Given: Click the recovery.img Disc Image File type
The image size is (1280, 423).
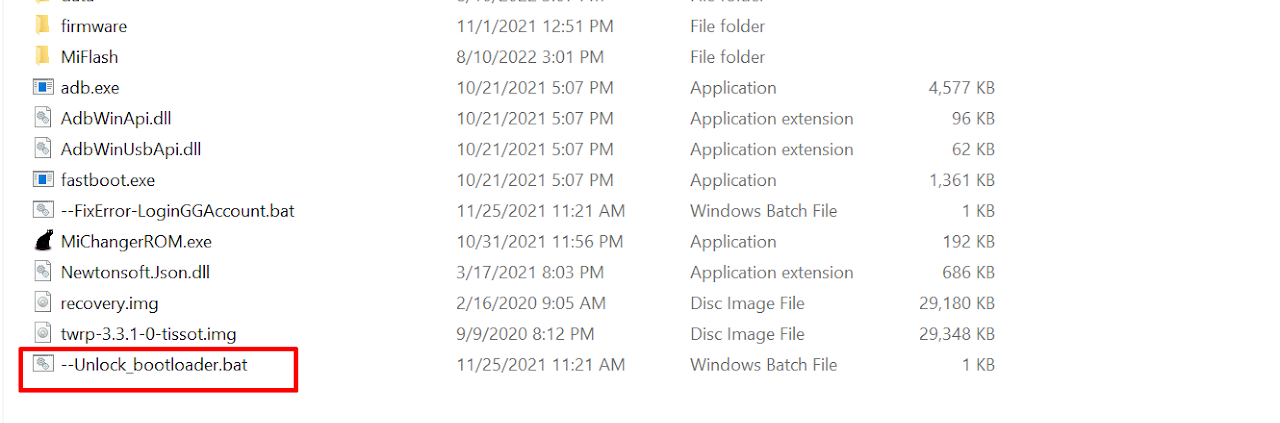Looking at the screenshot, I should coord(747,303).
